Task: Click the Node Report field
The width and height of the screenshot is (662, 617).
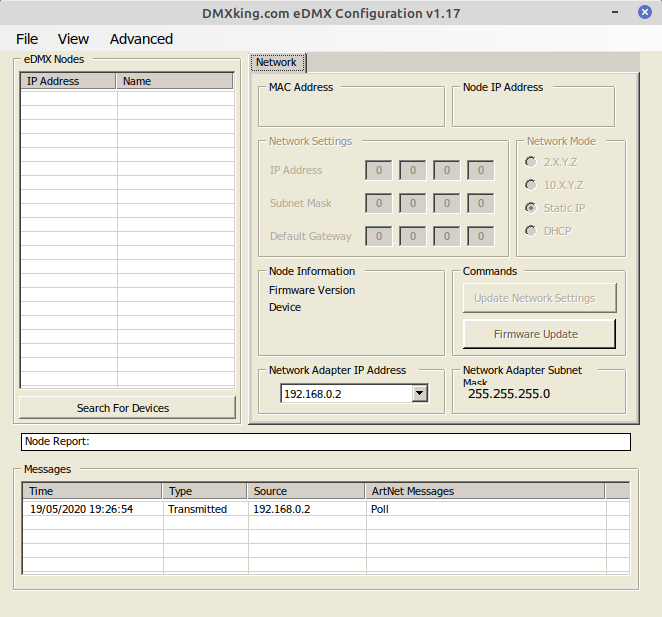Action: click(326, 442)
